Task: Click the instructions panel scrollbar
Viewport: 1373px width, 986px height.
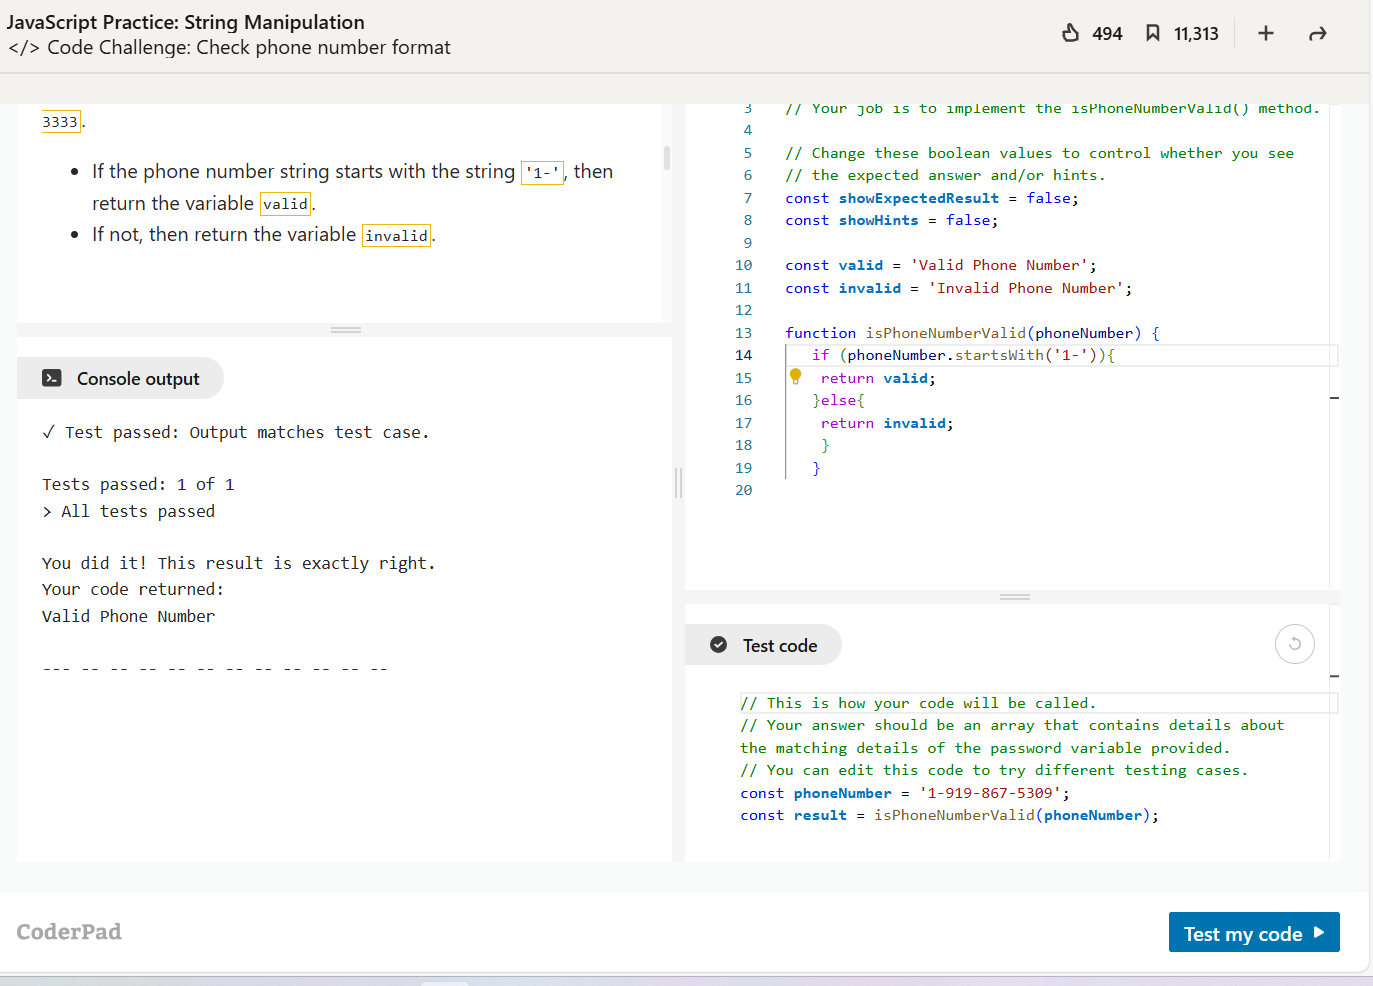Action: (x=666, y=158)
